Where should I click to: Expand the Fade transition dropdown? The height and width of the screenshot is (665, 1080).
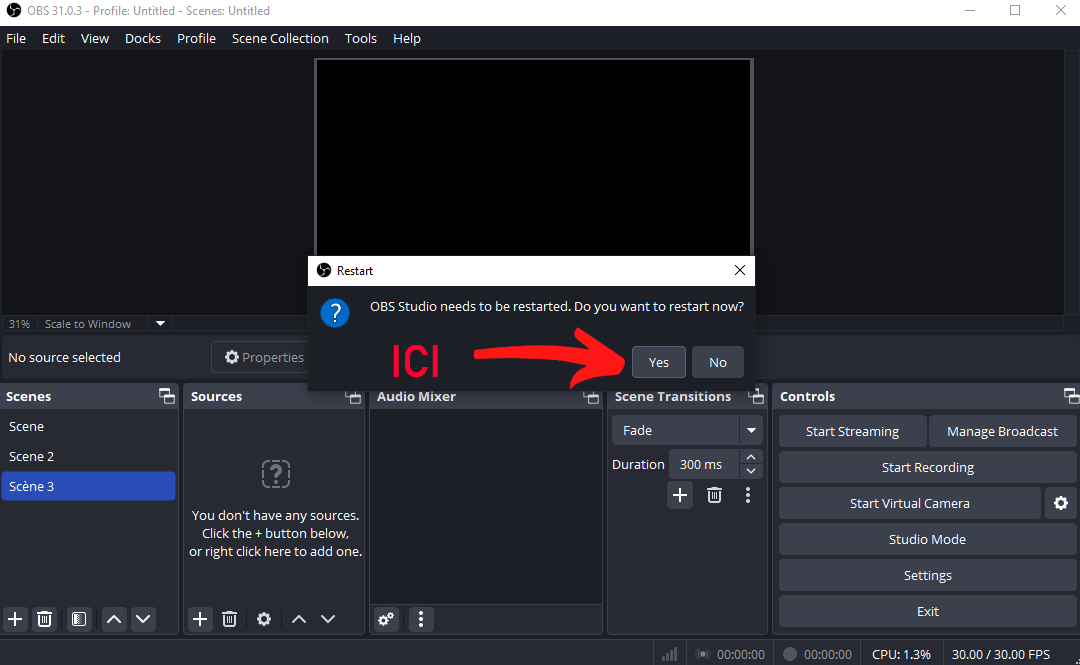point(750,431)
